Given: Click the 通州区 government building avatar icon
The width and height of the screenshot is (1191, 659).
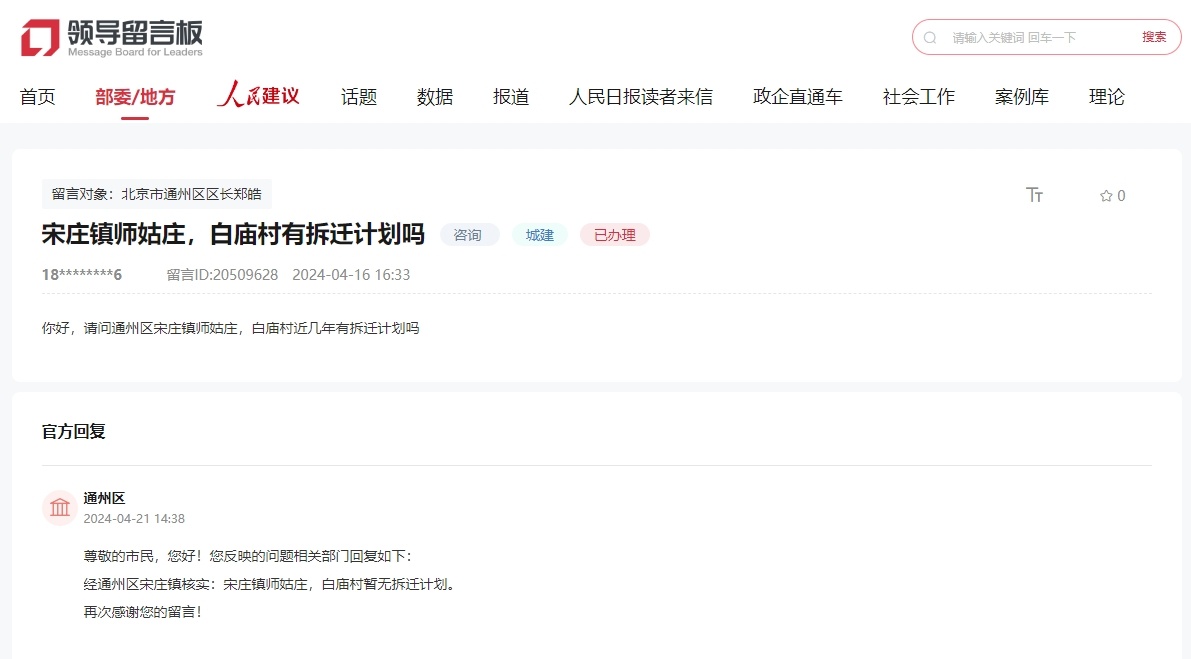Looking at the screenshot, I should point(60,508).
